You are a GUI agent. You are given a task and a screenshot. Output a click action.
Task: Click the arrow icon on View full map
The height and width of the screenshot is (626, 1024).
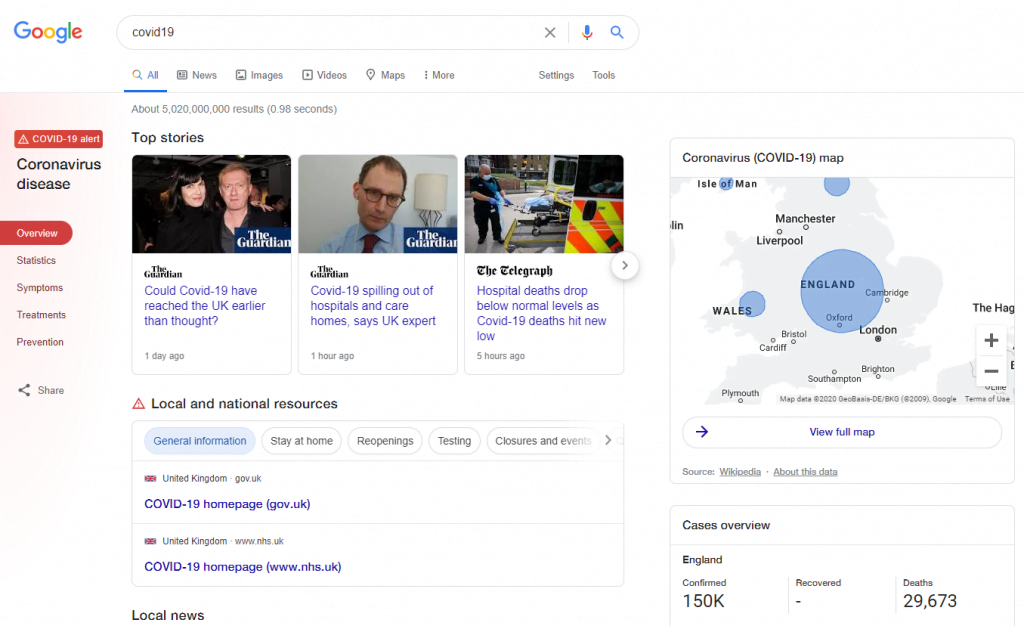[x=703, y=432]
